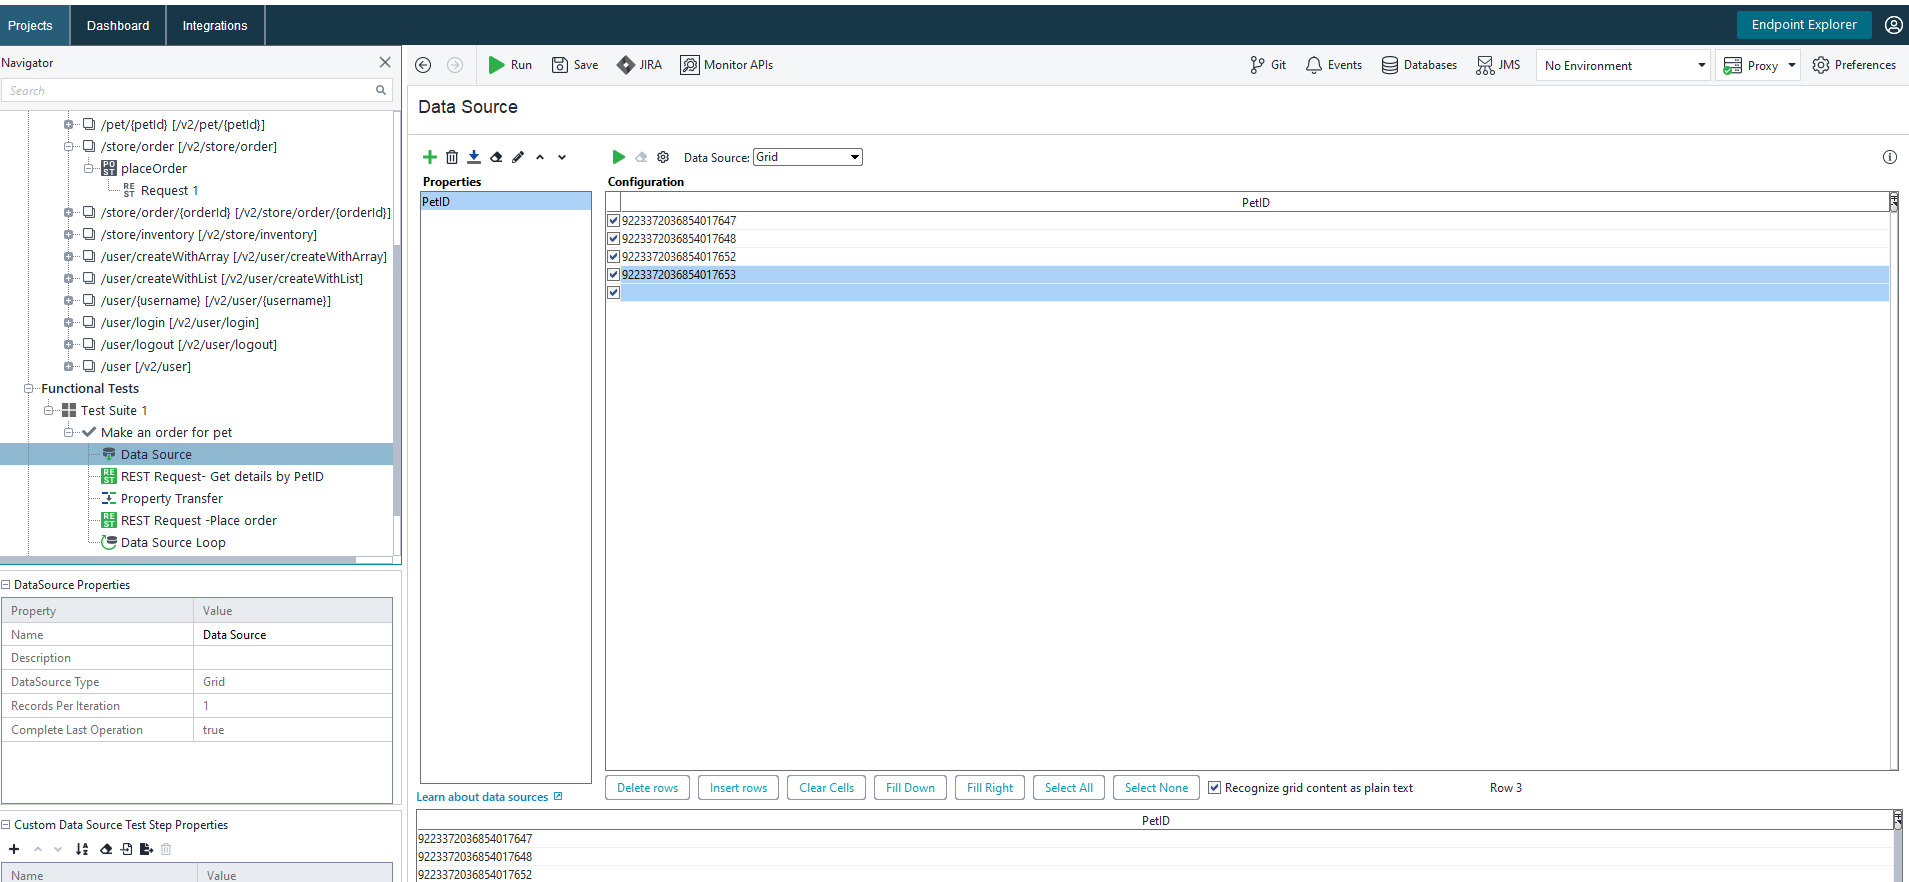Switch to the Integrations tab
Image resolution: width=1909 pixels, height=882 pixels.
214,25
